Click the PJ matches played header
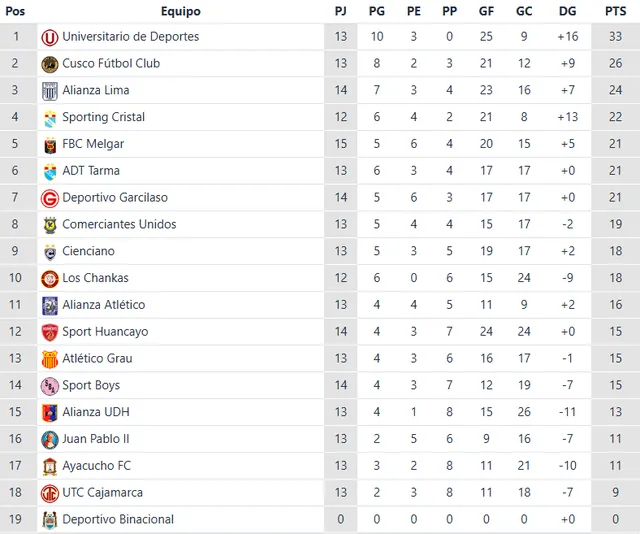The height and width of the screenshot is (534, 640). [341, 11]
